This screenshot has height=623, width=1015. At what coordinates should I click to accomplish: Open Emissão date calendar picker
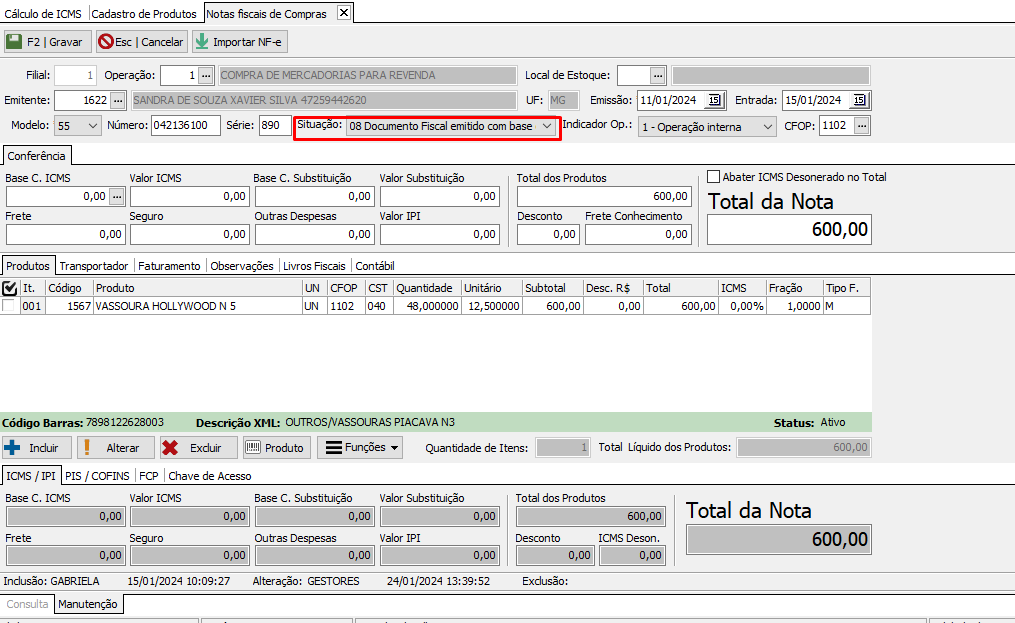(x=714, y=100)
